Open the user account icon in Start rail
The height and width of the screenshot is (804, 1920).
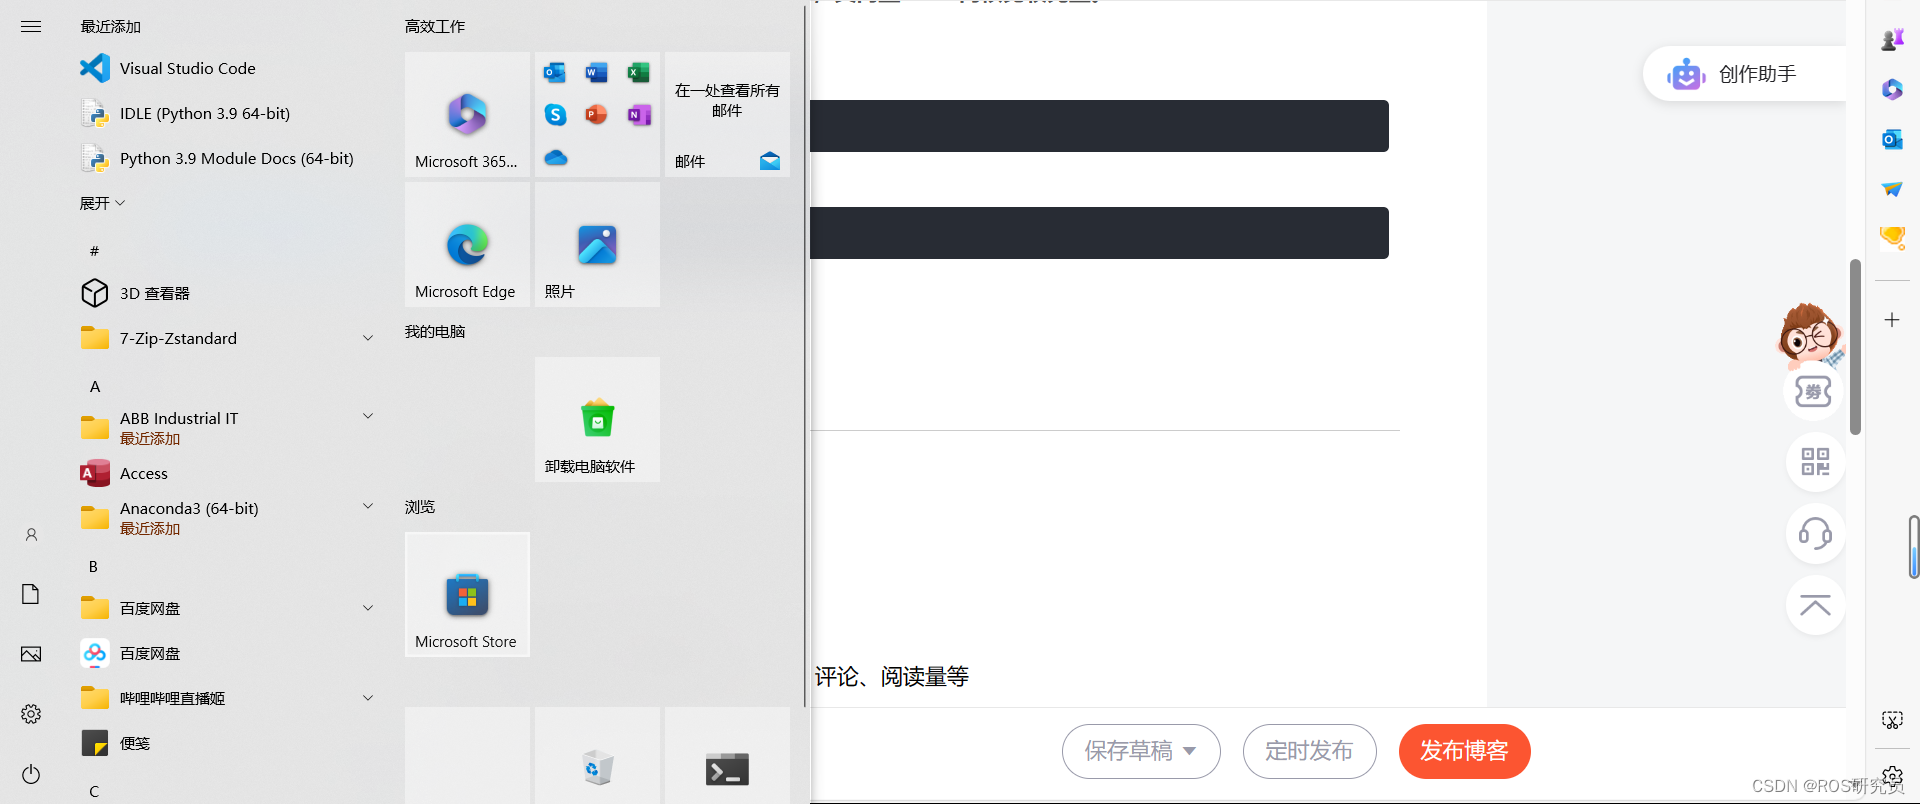pos(31,535)
